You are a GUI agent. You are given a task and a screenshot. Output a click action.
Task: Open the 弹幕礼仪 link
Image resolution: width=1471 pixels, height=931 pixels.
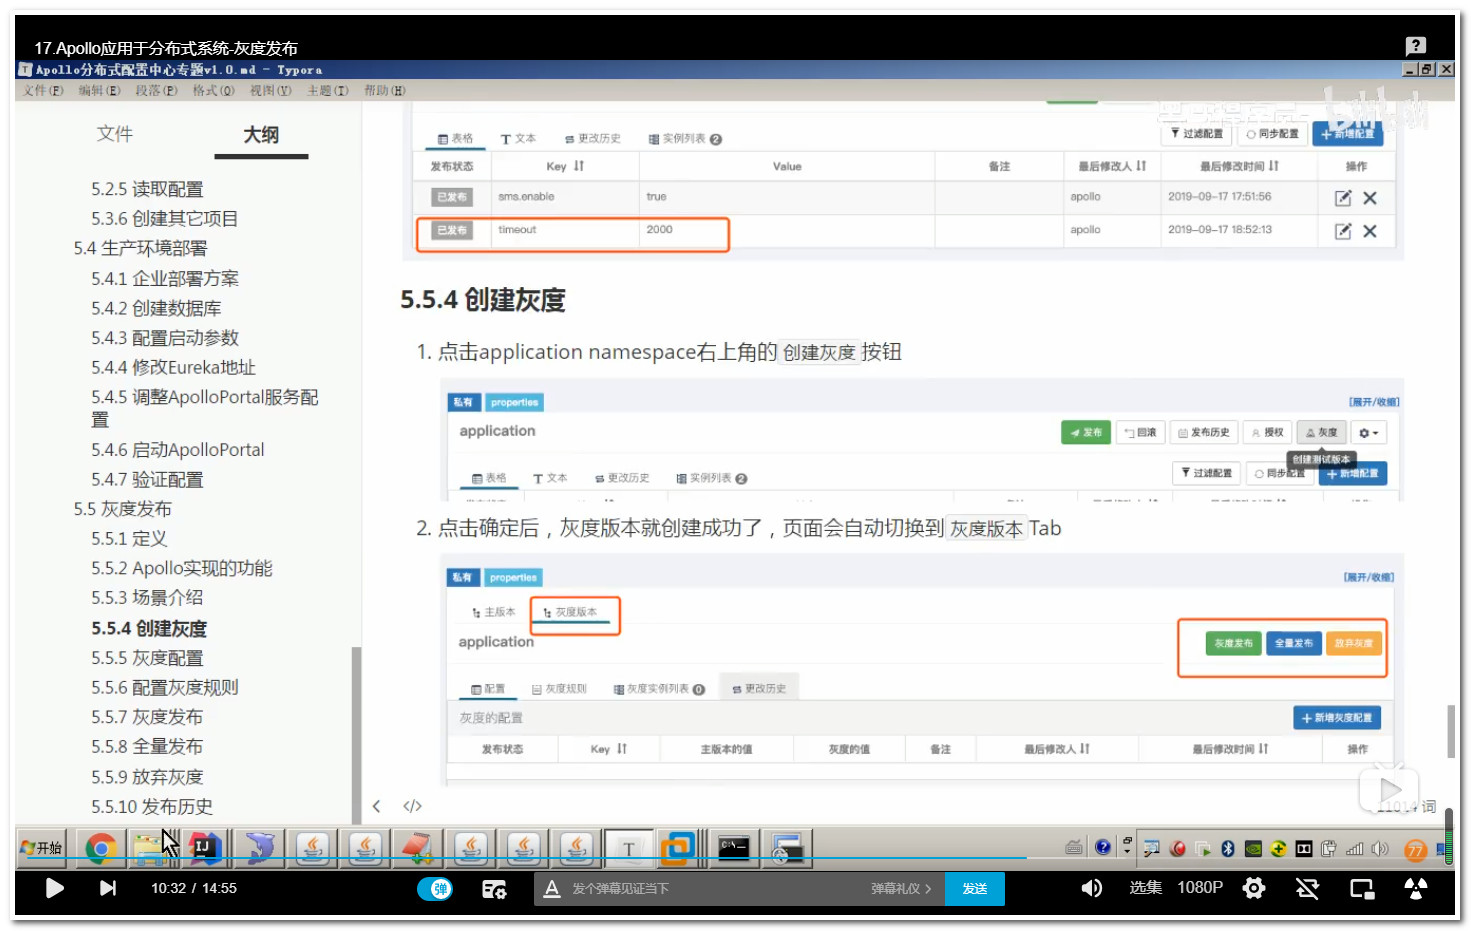tap(900, 888)
